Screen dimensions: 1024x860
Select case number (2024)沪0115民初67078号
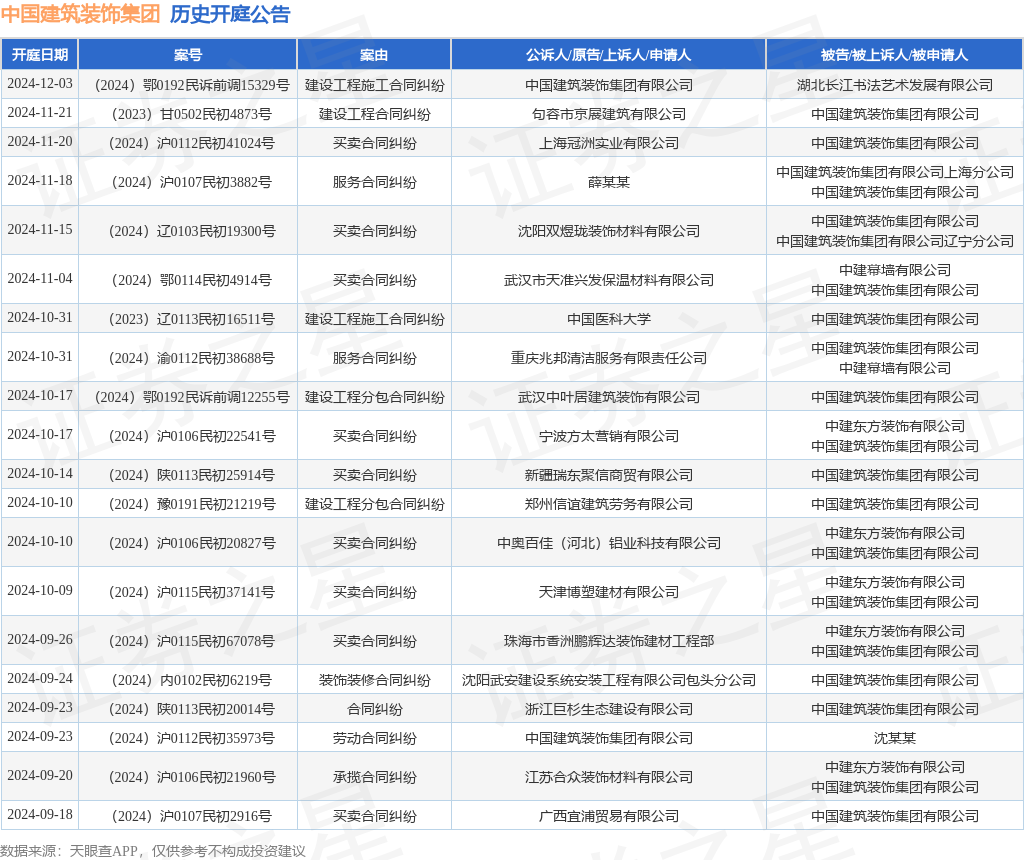[x=188, y=641]
